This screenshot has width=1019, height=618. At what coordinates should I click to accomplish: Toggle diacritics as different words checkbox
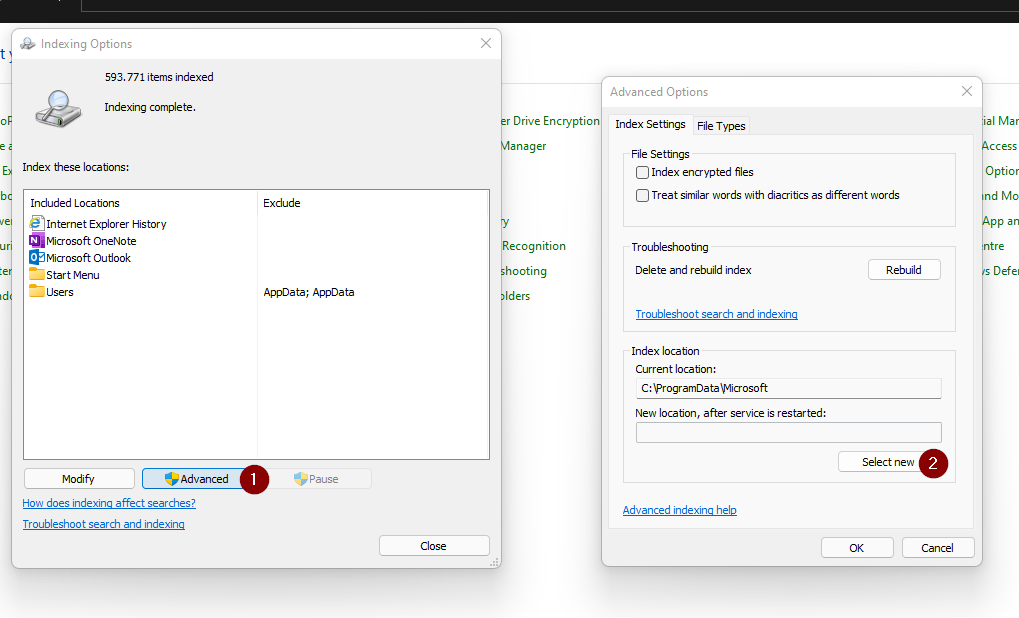pyautogui.click(x=642, y=196)
